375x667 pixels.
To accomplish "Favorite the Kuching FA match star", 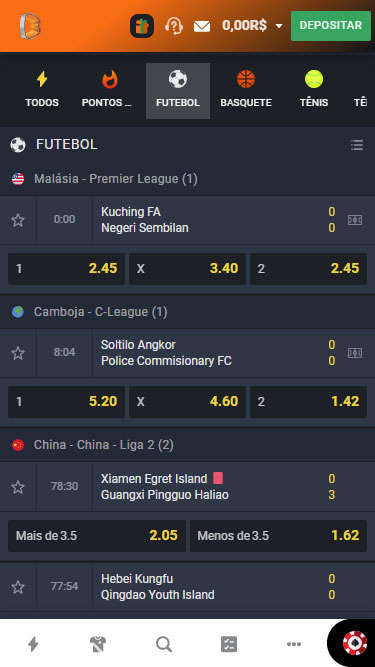I will pyautogui.click(x=18, y=220).
